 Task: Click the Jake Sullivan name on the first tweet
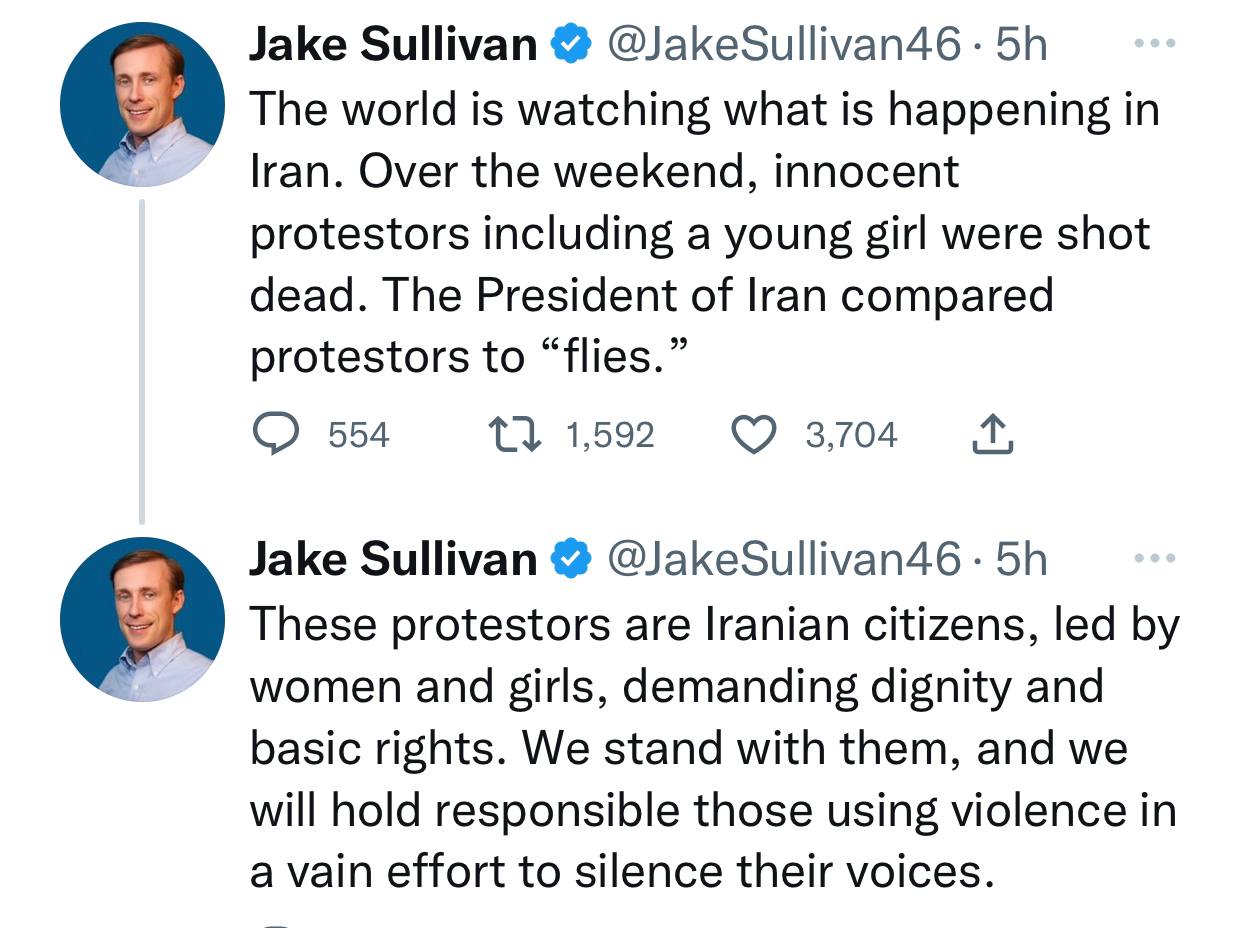coord(392,46)
